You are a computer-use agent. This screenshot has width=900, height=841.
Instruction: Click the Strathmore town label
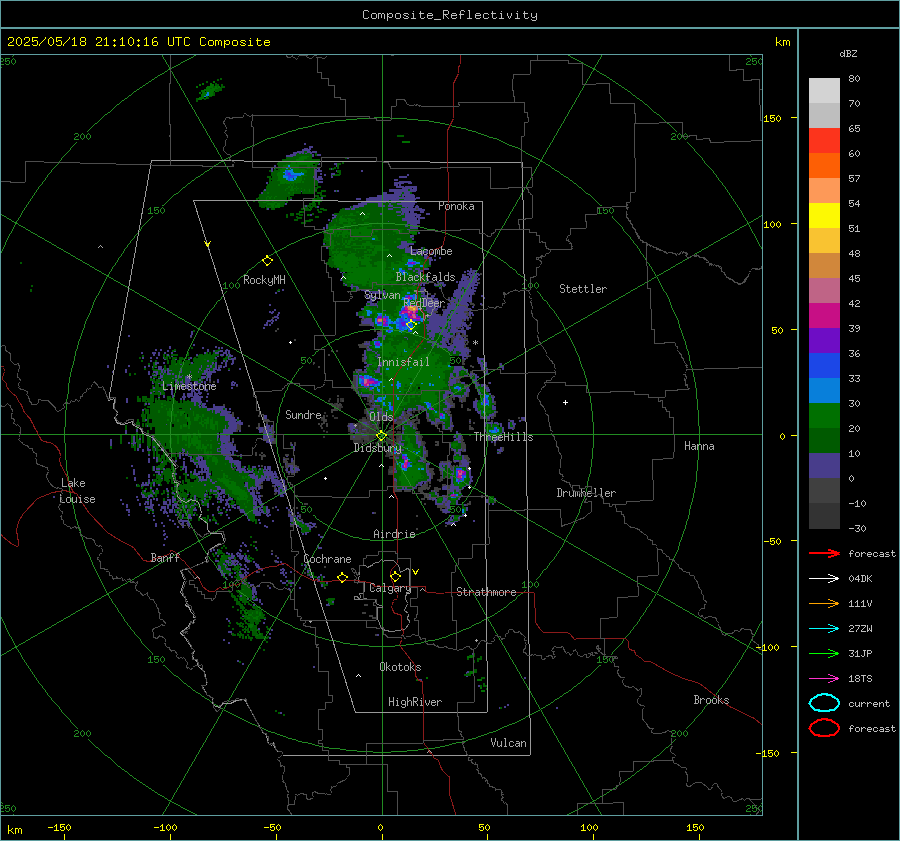coord(486,592)
